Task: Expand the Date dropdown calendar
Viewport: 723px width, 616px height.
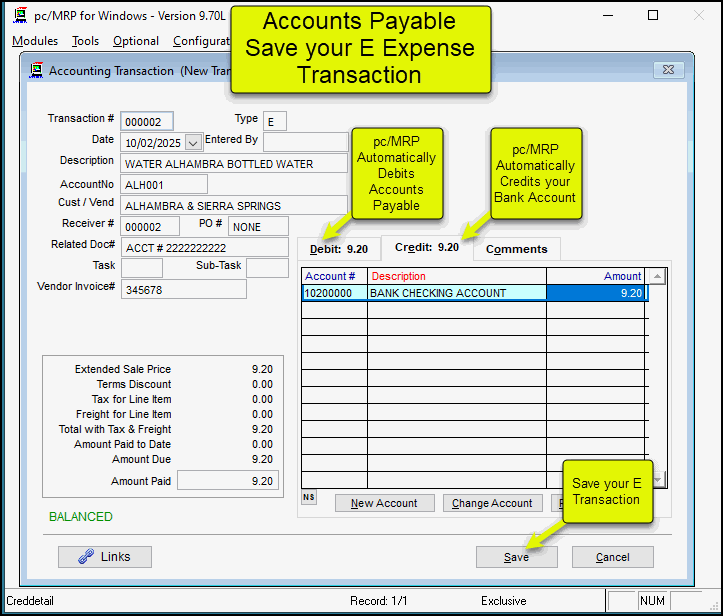Action: click(193, 143)
